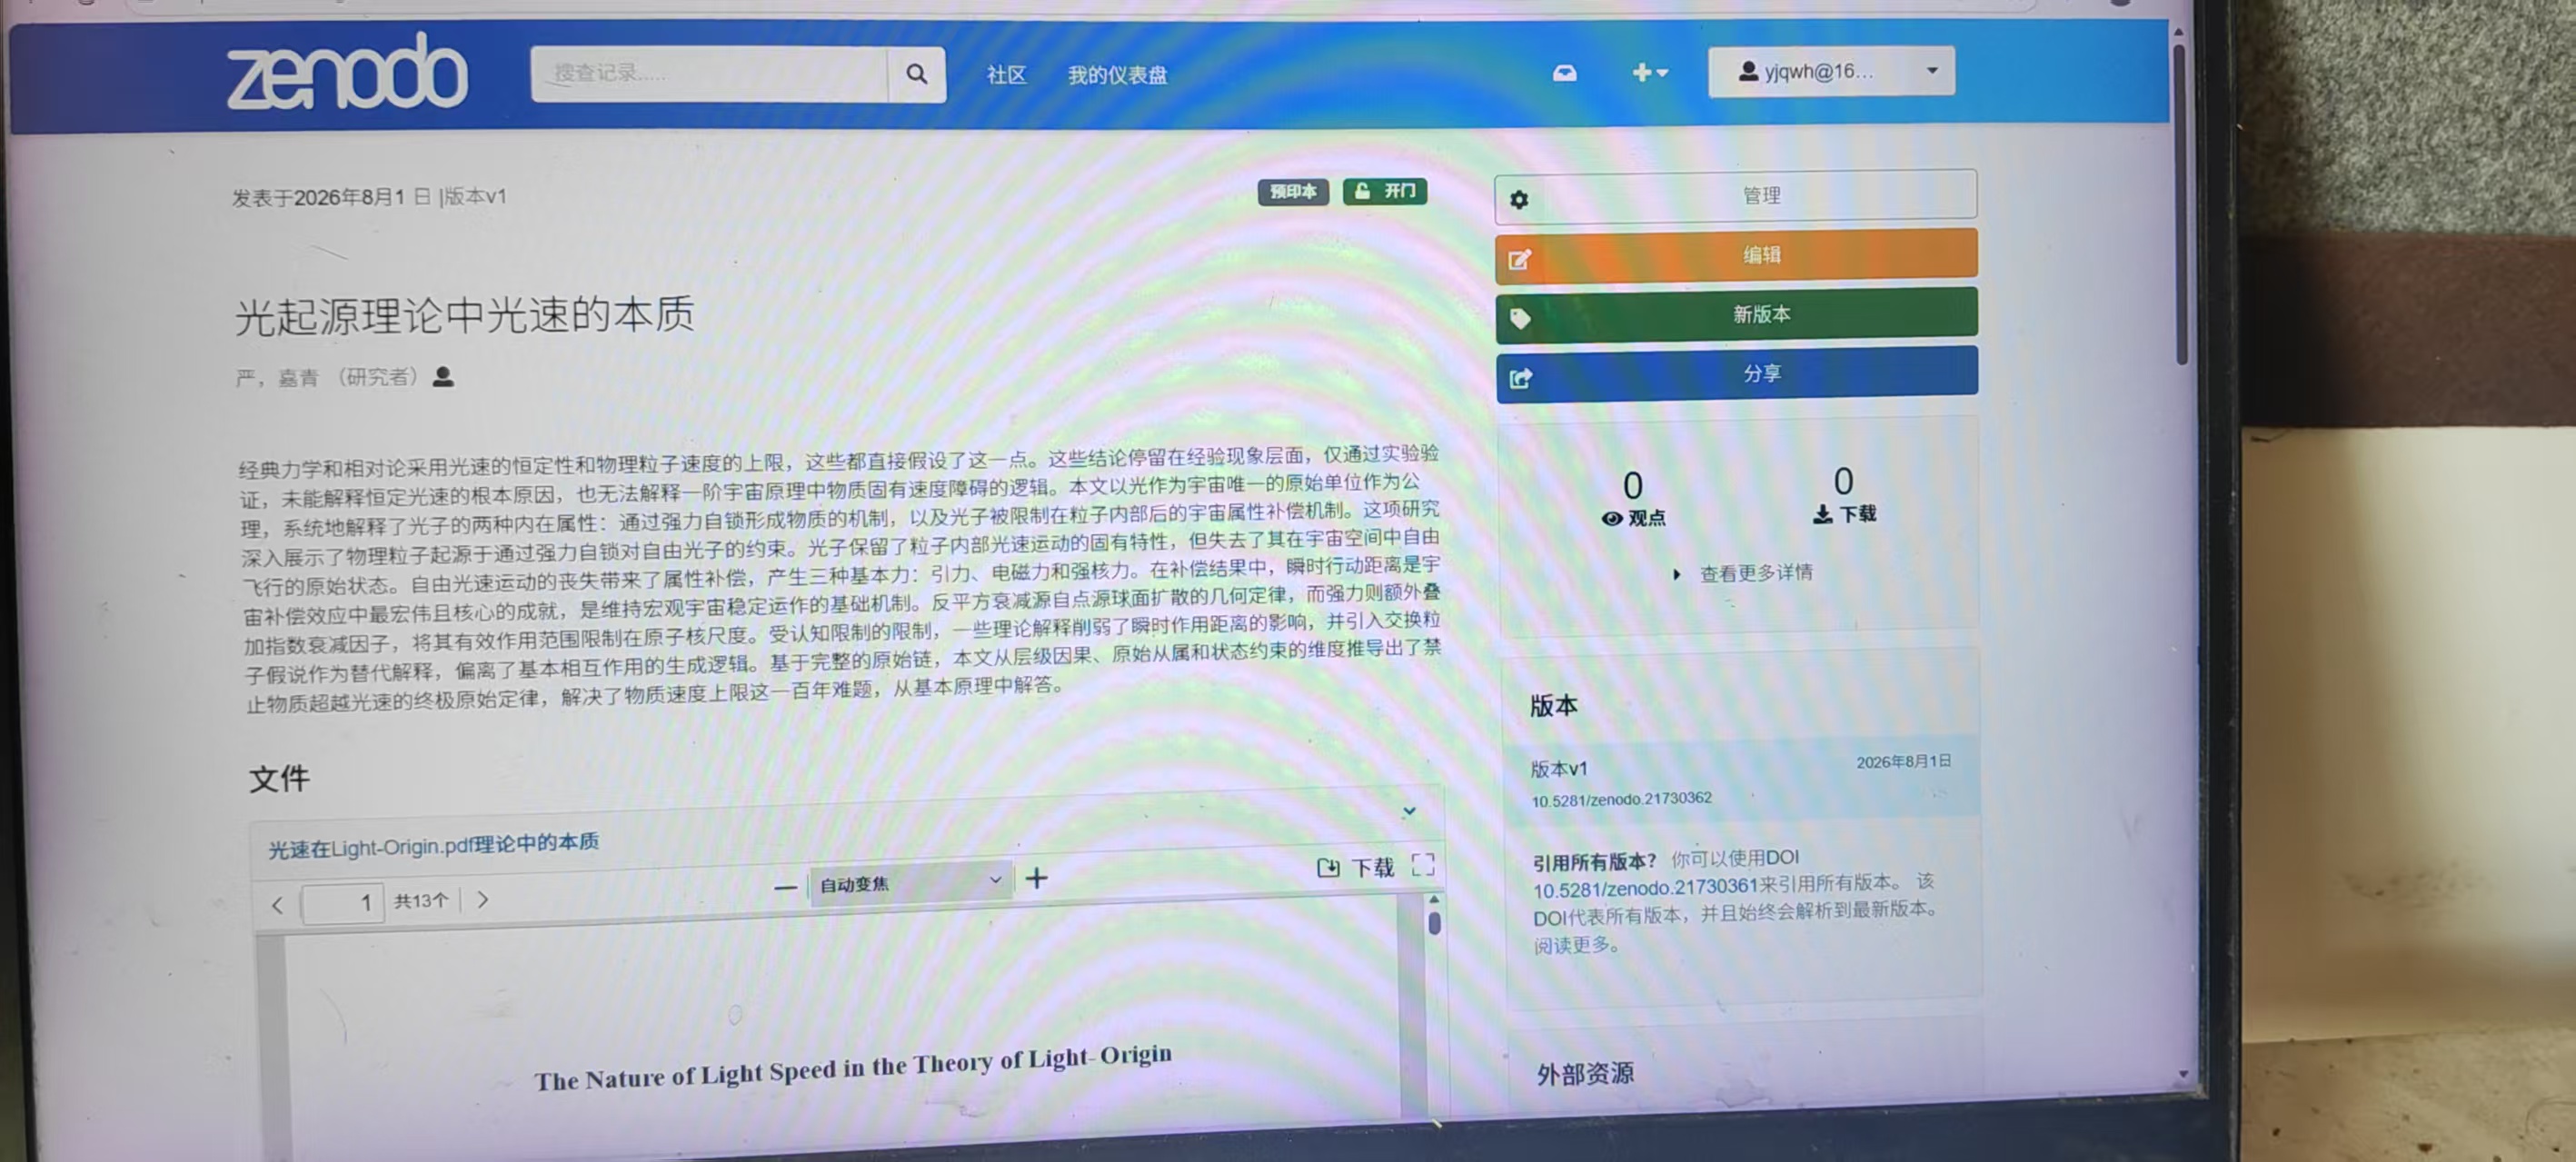Zoom out the PDF with minus icon
The height and width of the screenshot is (1162, 2576).
pyautogui.click(x=785, y=886)
